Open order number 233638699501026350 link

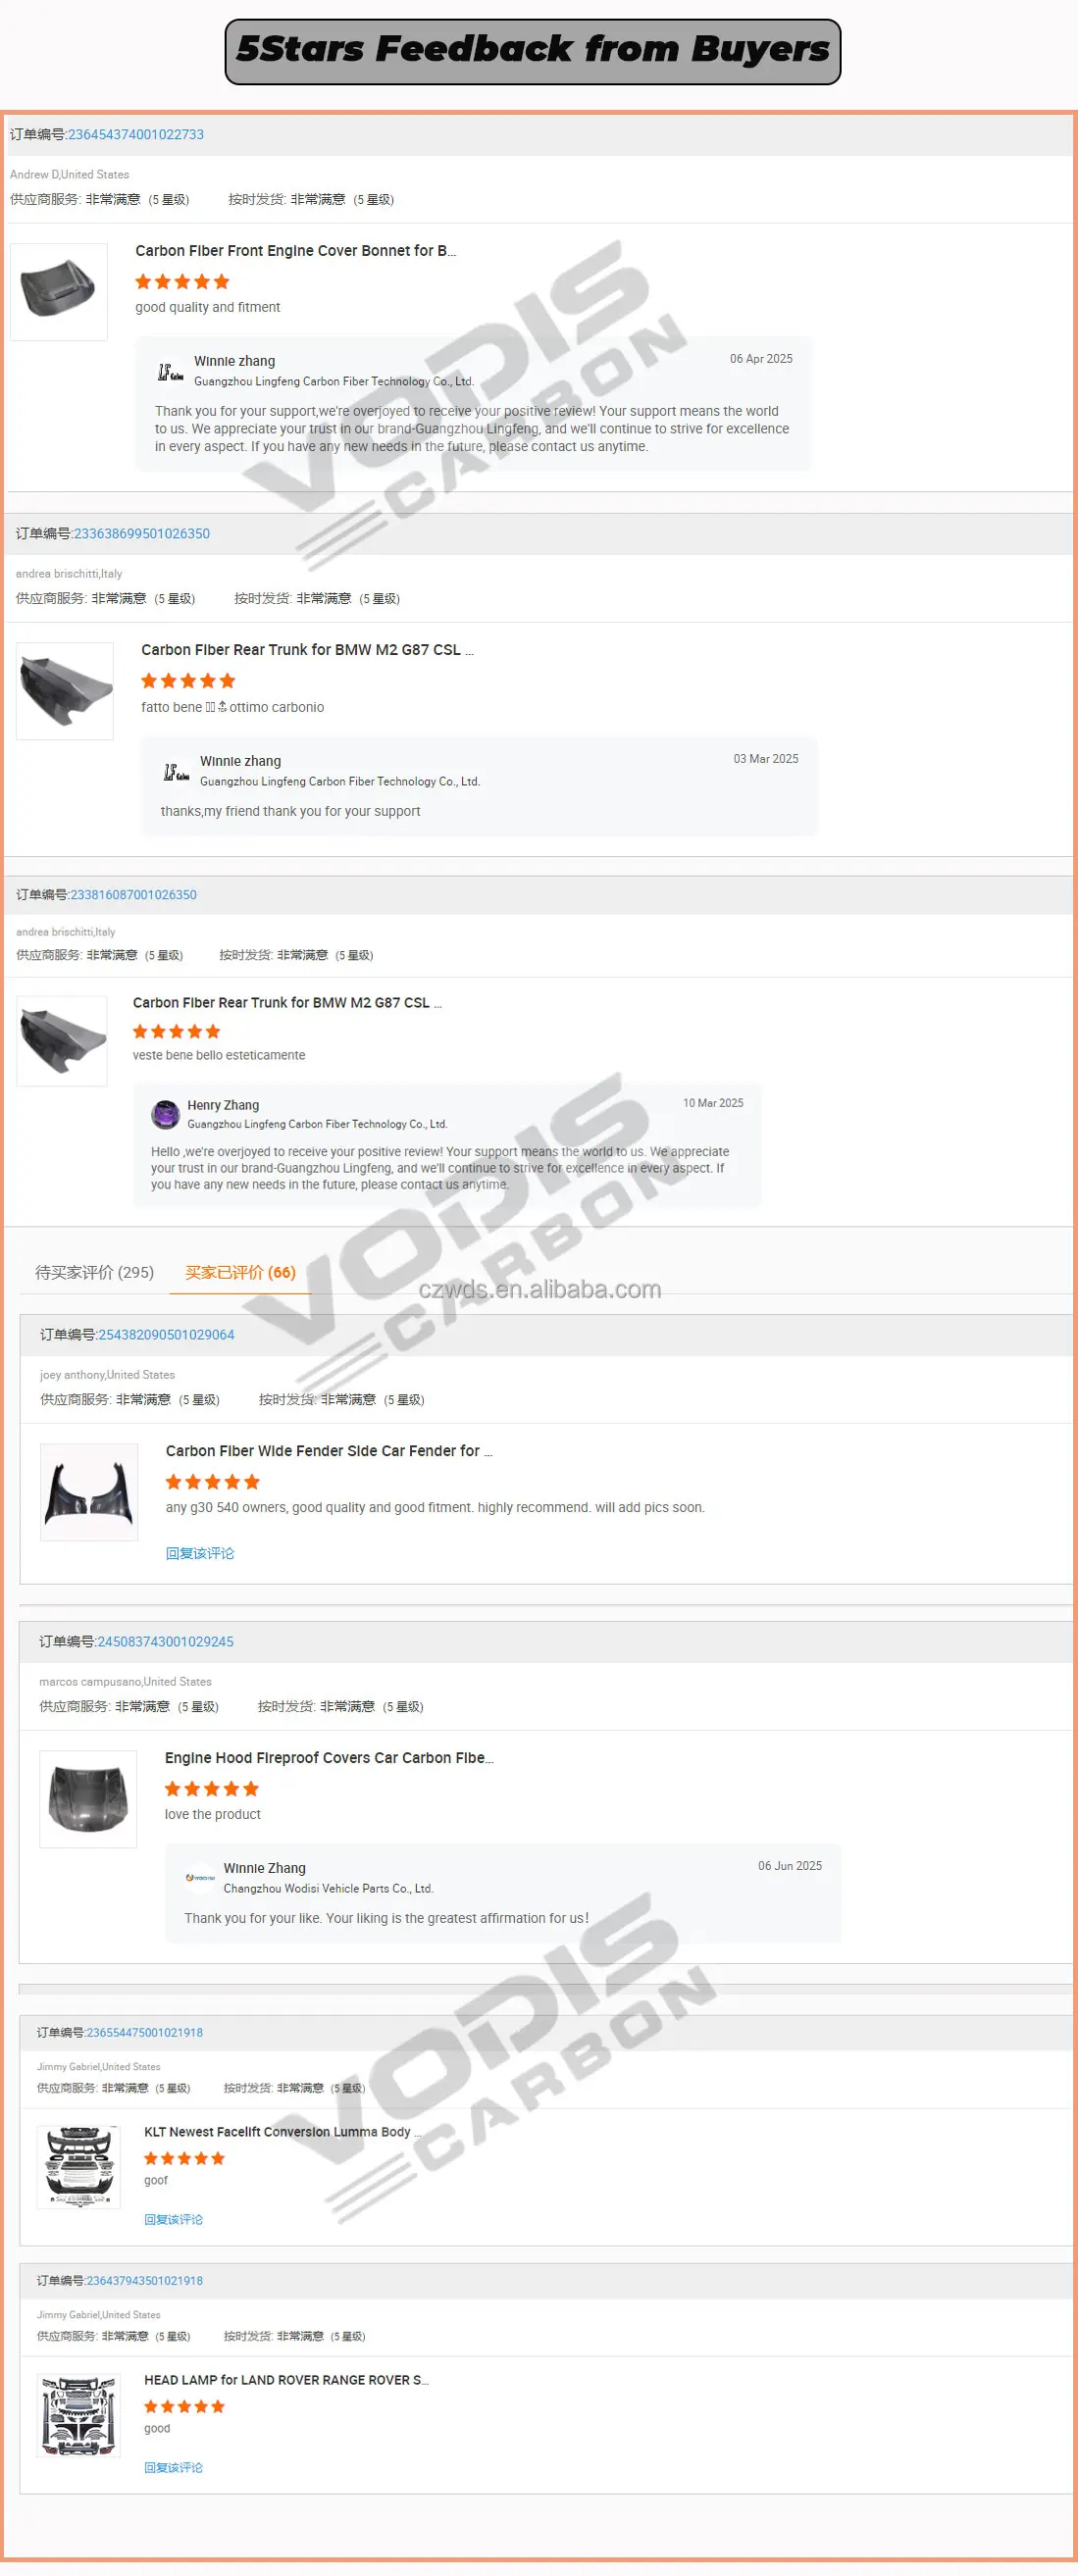pyautogui.click(x=142, y=533)
